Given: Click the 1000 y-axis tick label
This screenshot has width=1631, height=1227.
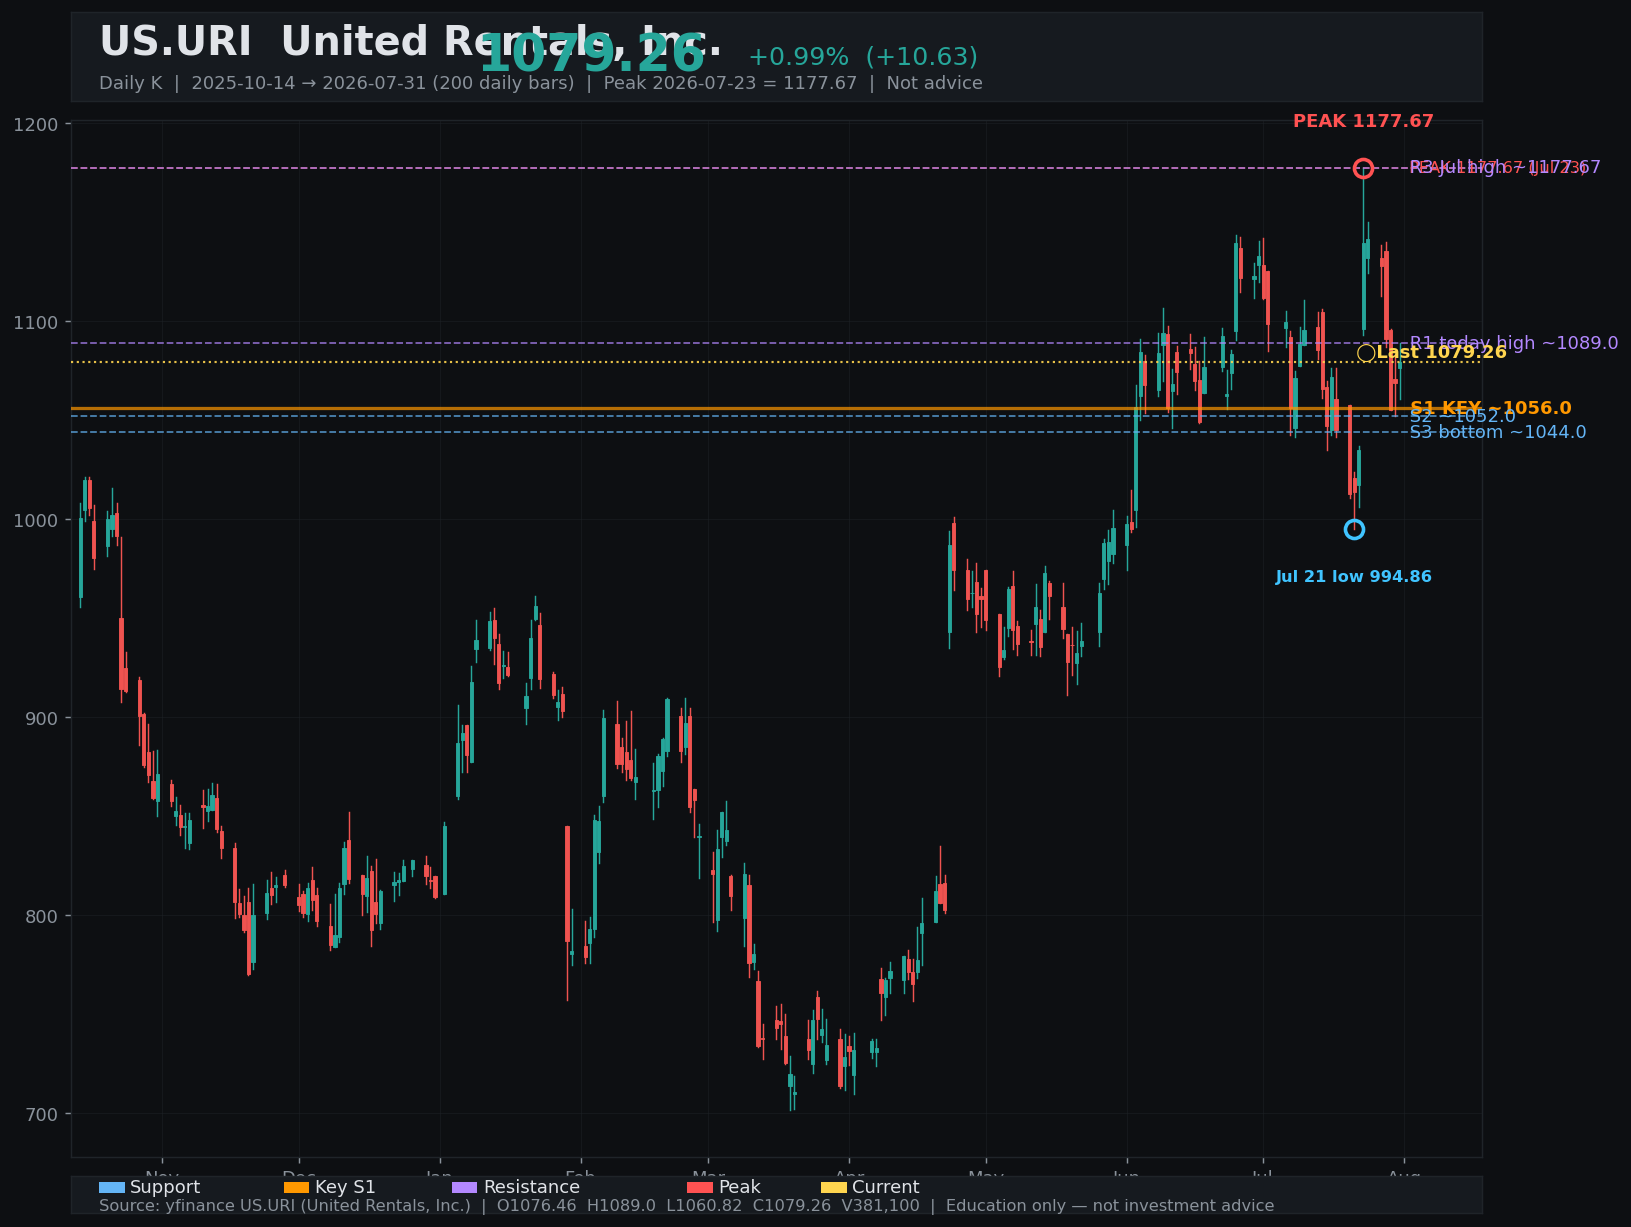Looking at the screenshot, I should pos(37,520).
